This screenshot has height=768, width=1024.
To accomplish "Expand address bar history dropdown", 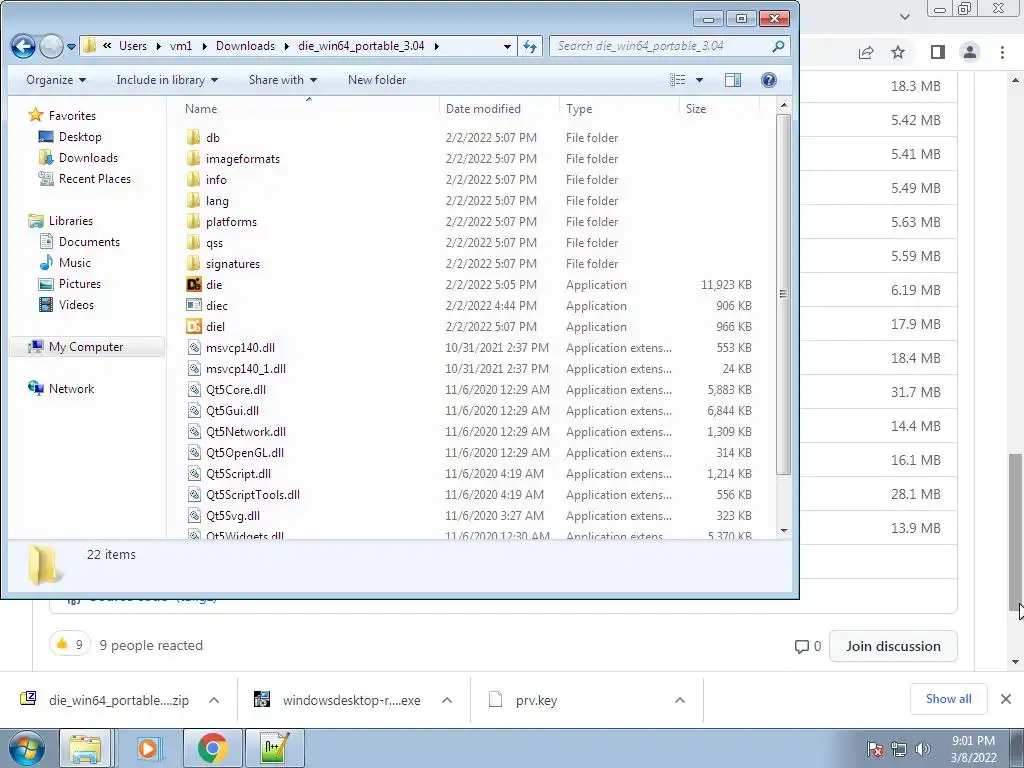I will click(507, 46).
